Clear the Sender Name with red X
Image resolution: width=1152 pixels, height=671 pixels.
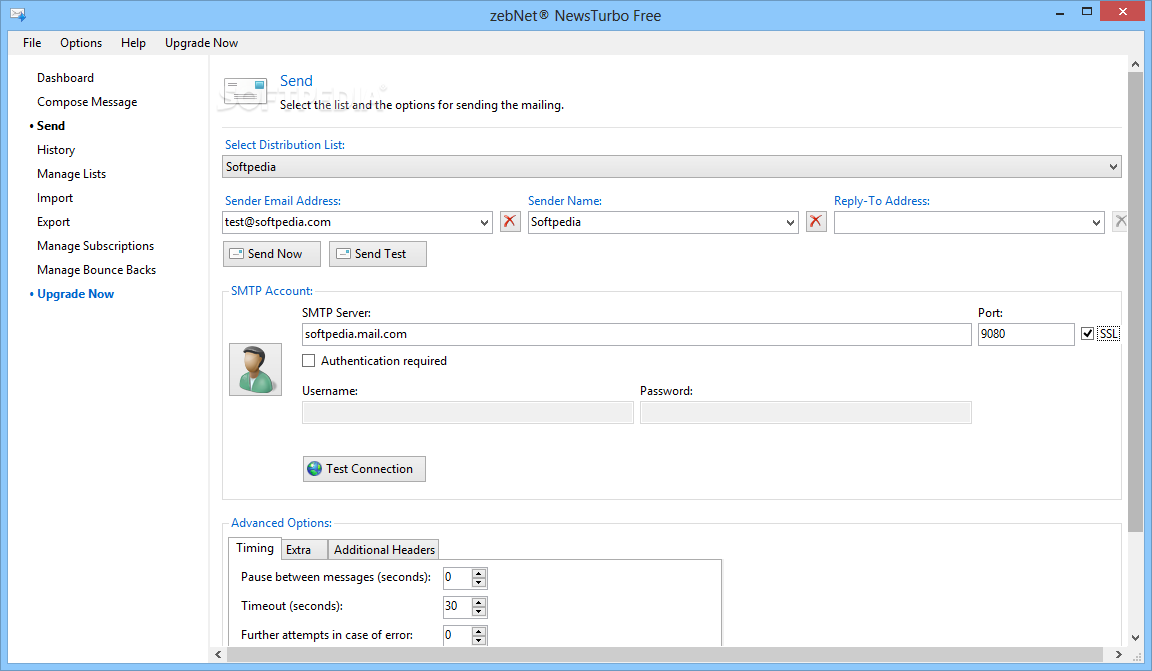[x=816, y=221]
